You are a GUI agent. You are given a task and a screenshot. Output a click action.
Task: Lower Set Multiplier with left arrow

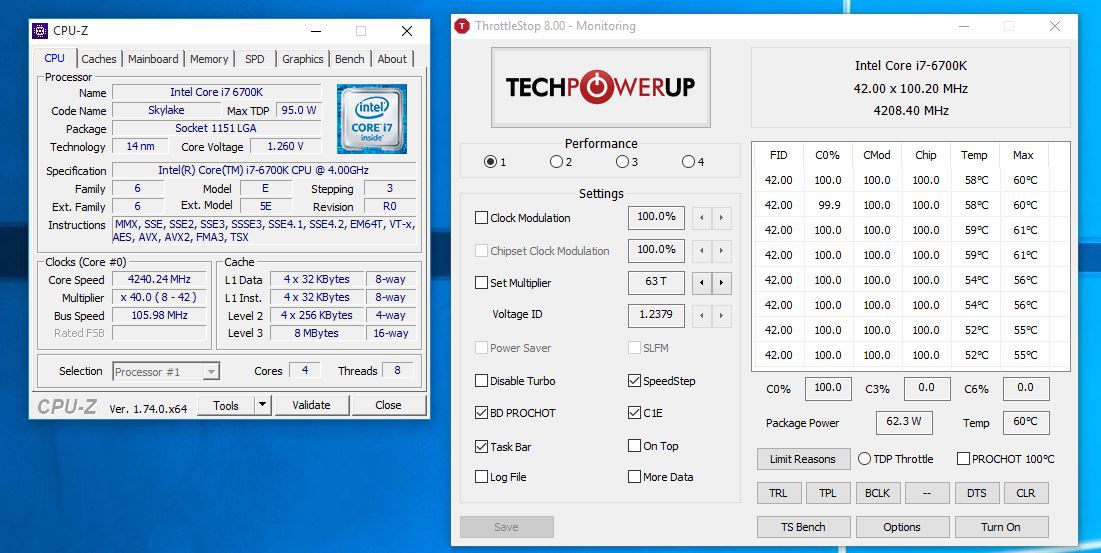702,283
